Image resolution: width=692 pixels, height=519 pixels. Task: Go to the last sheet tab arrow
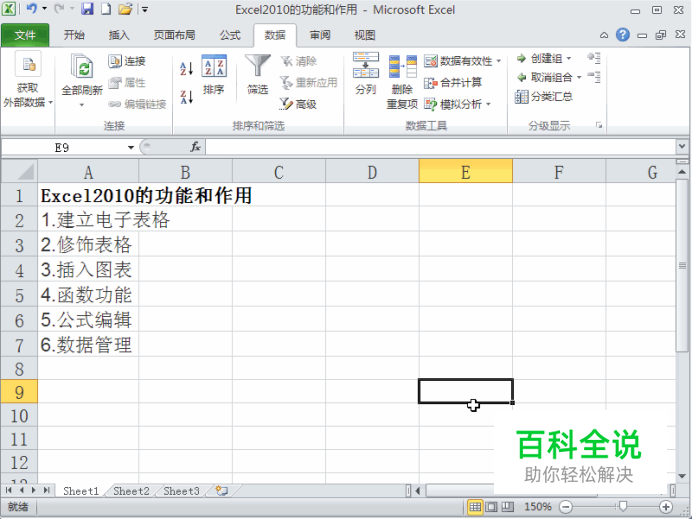46,490
